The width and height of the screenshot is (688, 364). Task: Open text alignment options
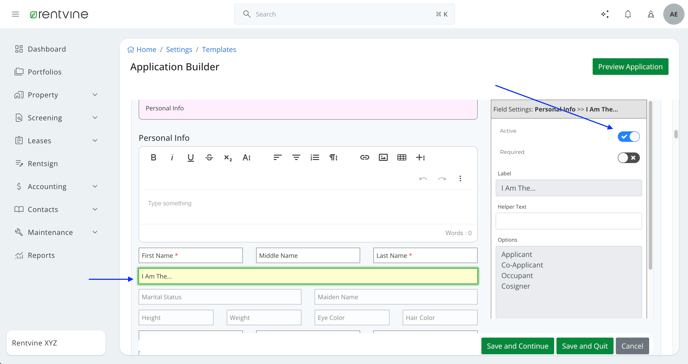pyautogui.click(x=277, y=157)
